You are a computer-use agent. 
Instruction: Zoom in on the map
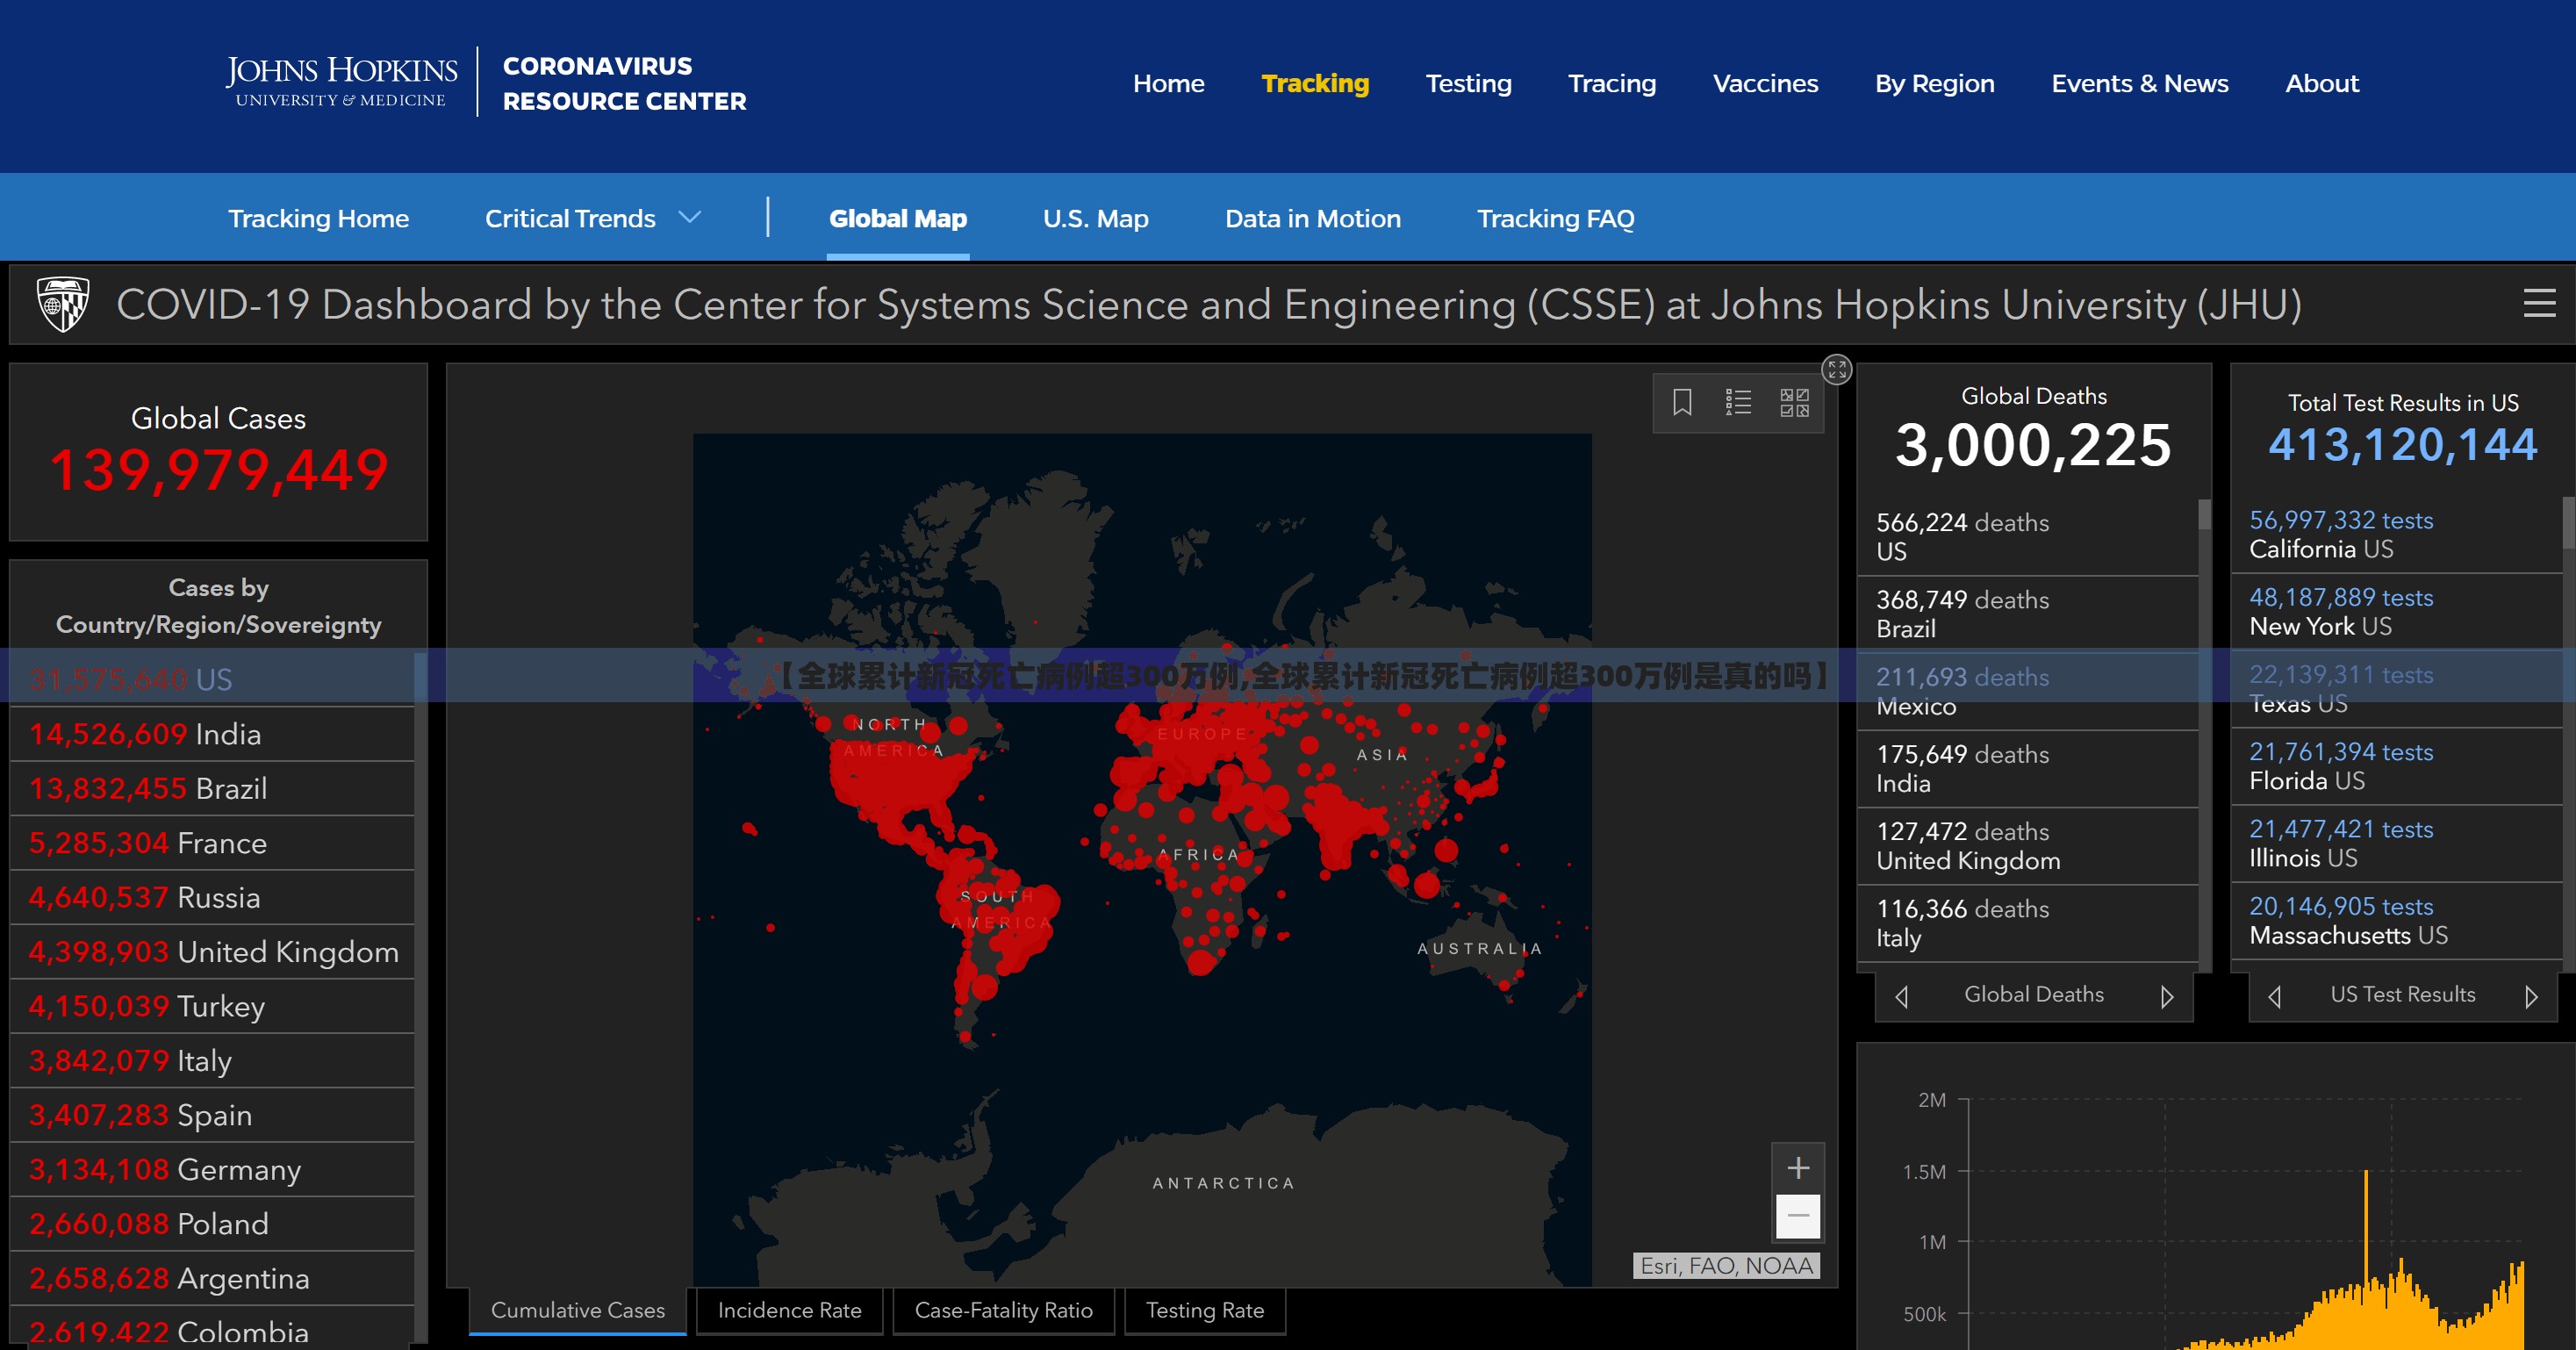(1798, 1168)
